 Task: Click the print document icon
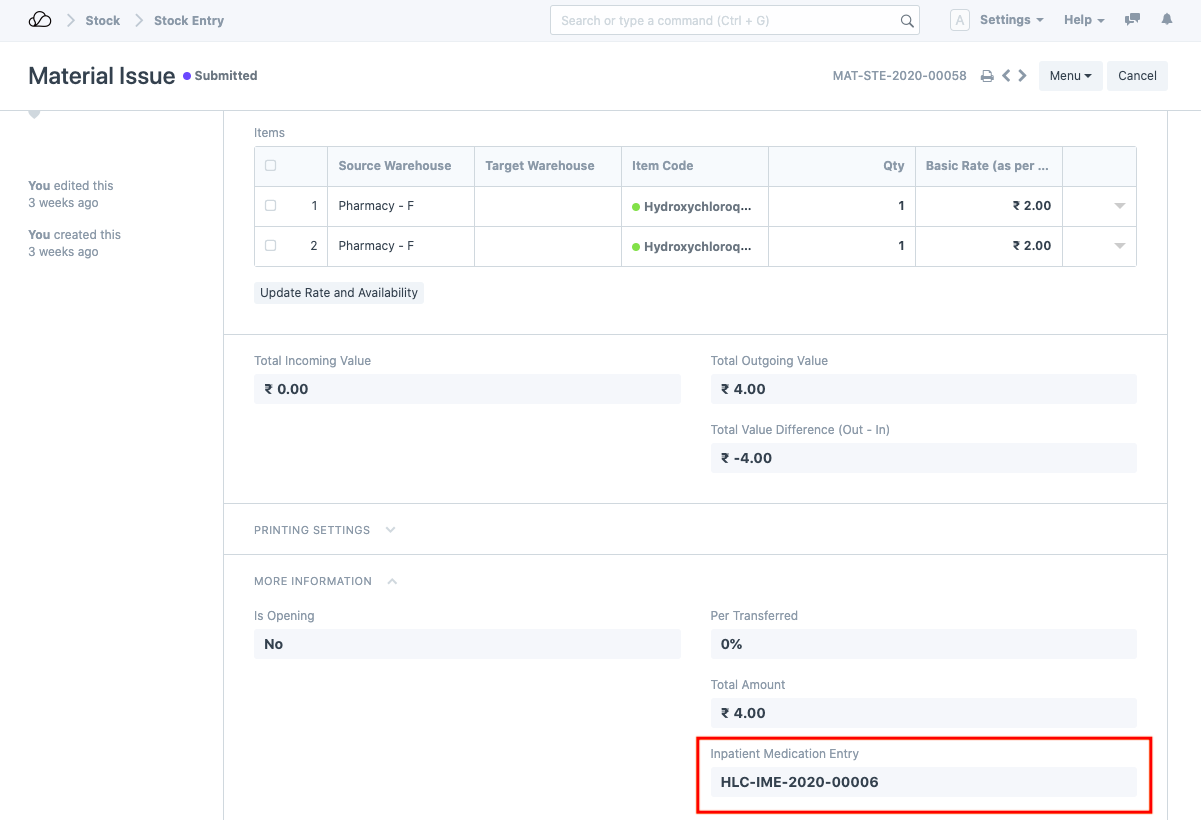(987, 76)
